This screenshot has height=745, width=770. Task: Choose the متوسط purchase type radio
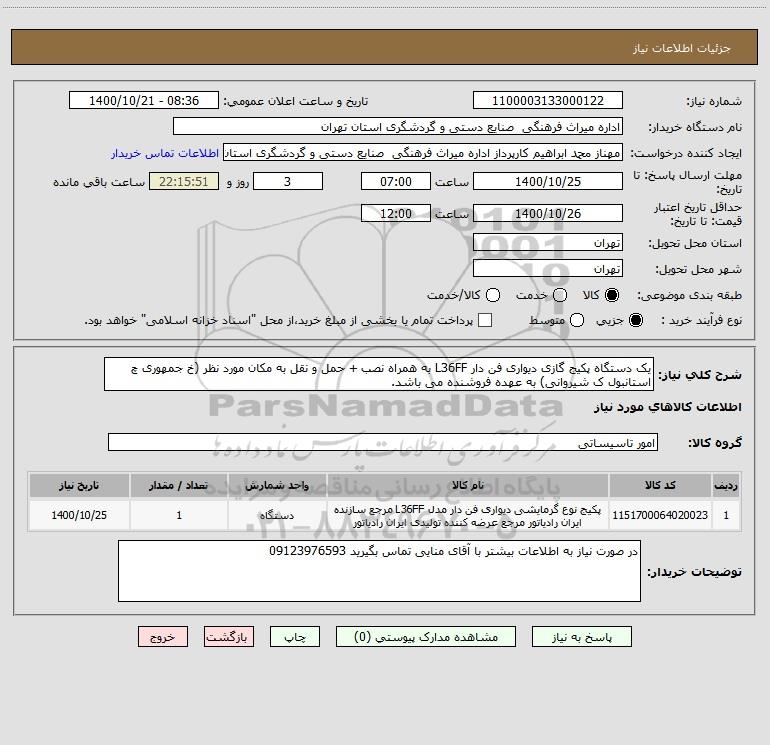click(577, 320)
